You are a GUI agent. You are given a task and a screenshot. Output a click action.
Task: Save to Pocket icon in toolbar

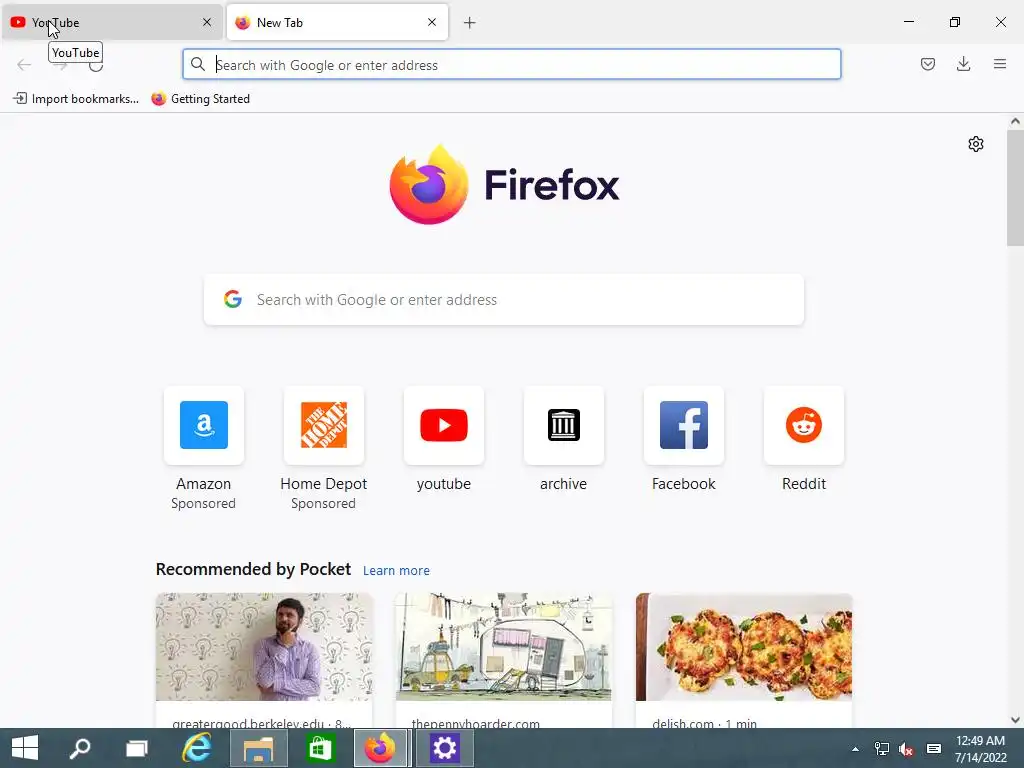click(927, 64)
